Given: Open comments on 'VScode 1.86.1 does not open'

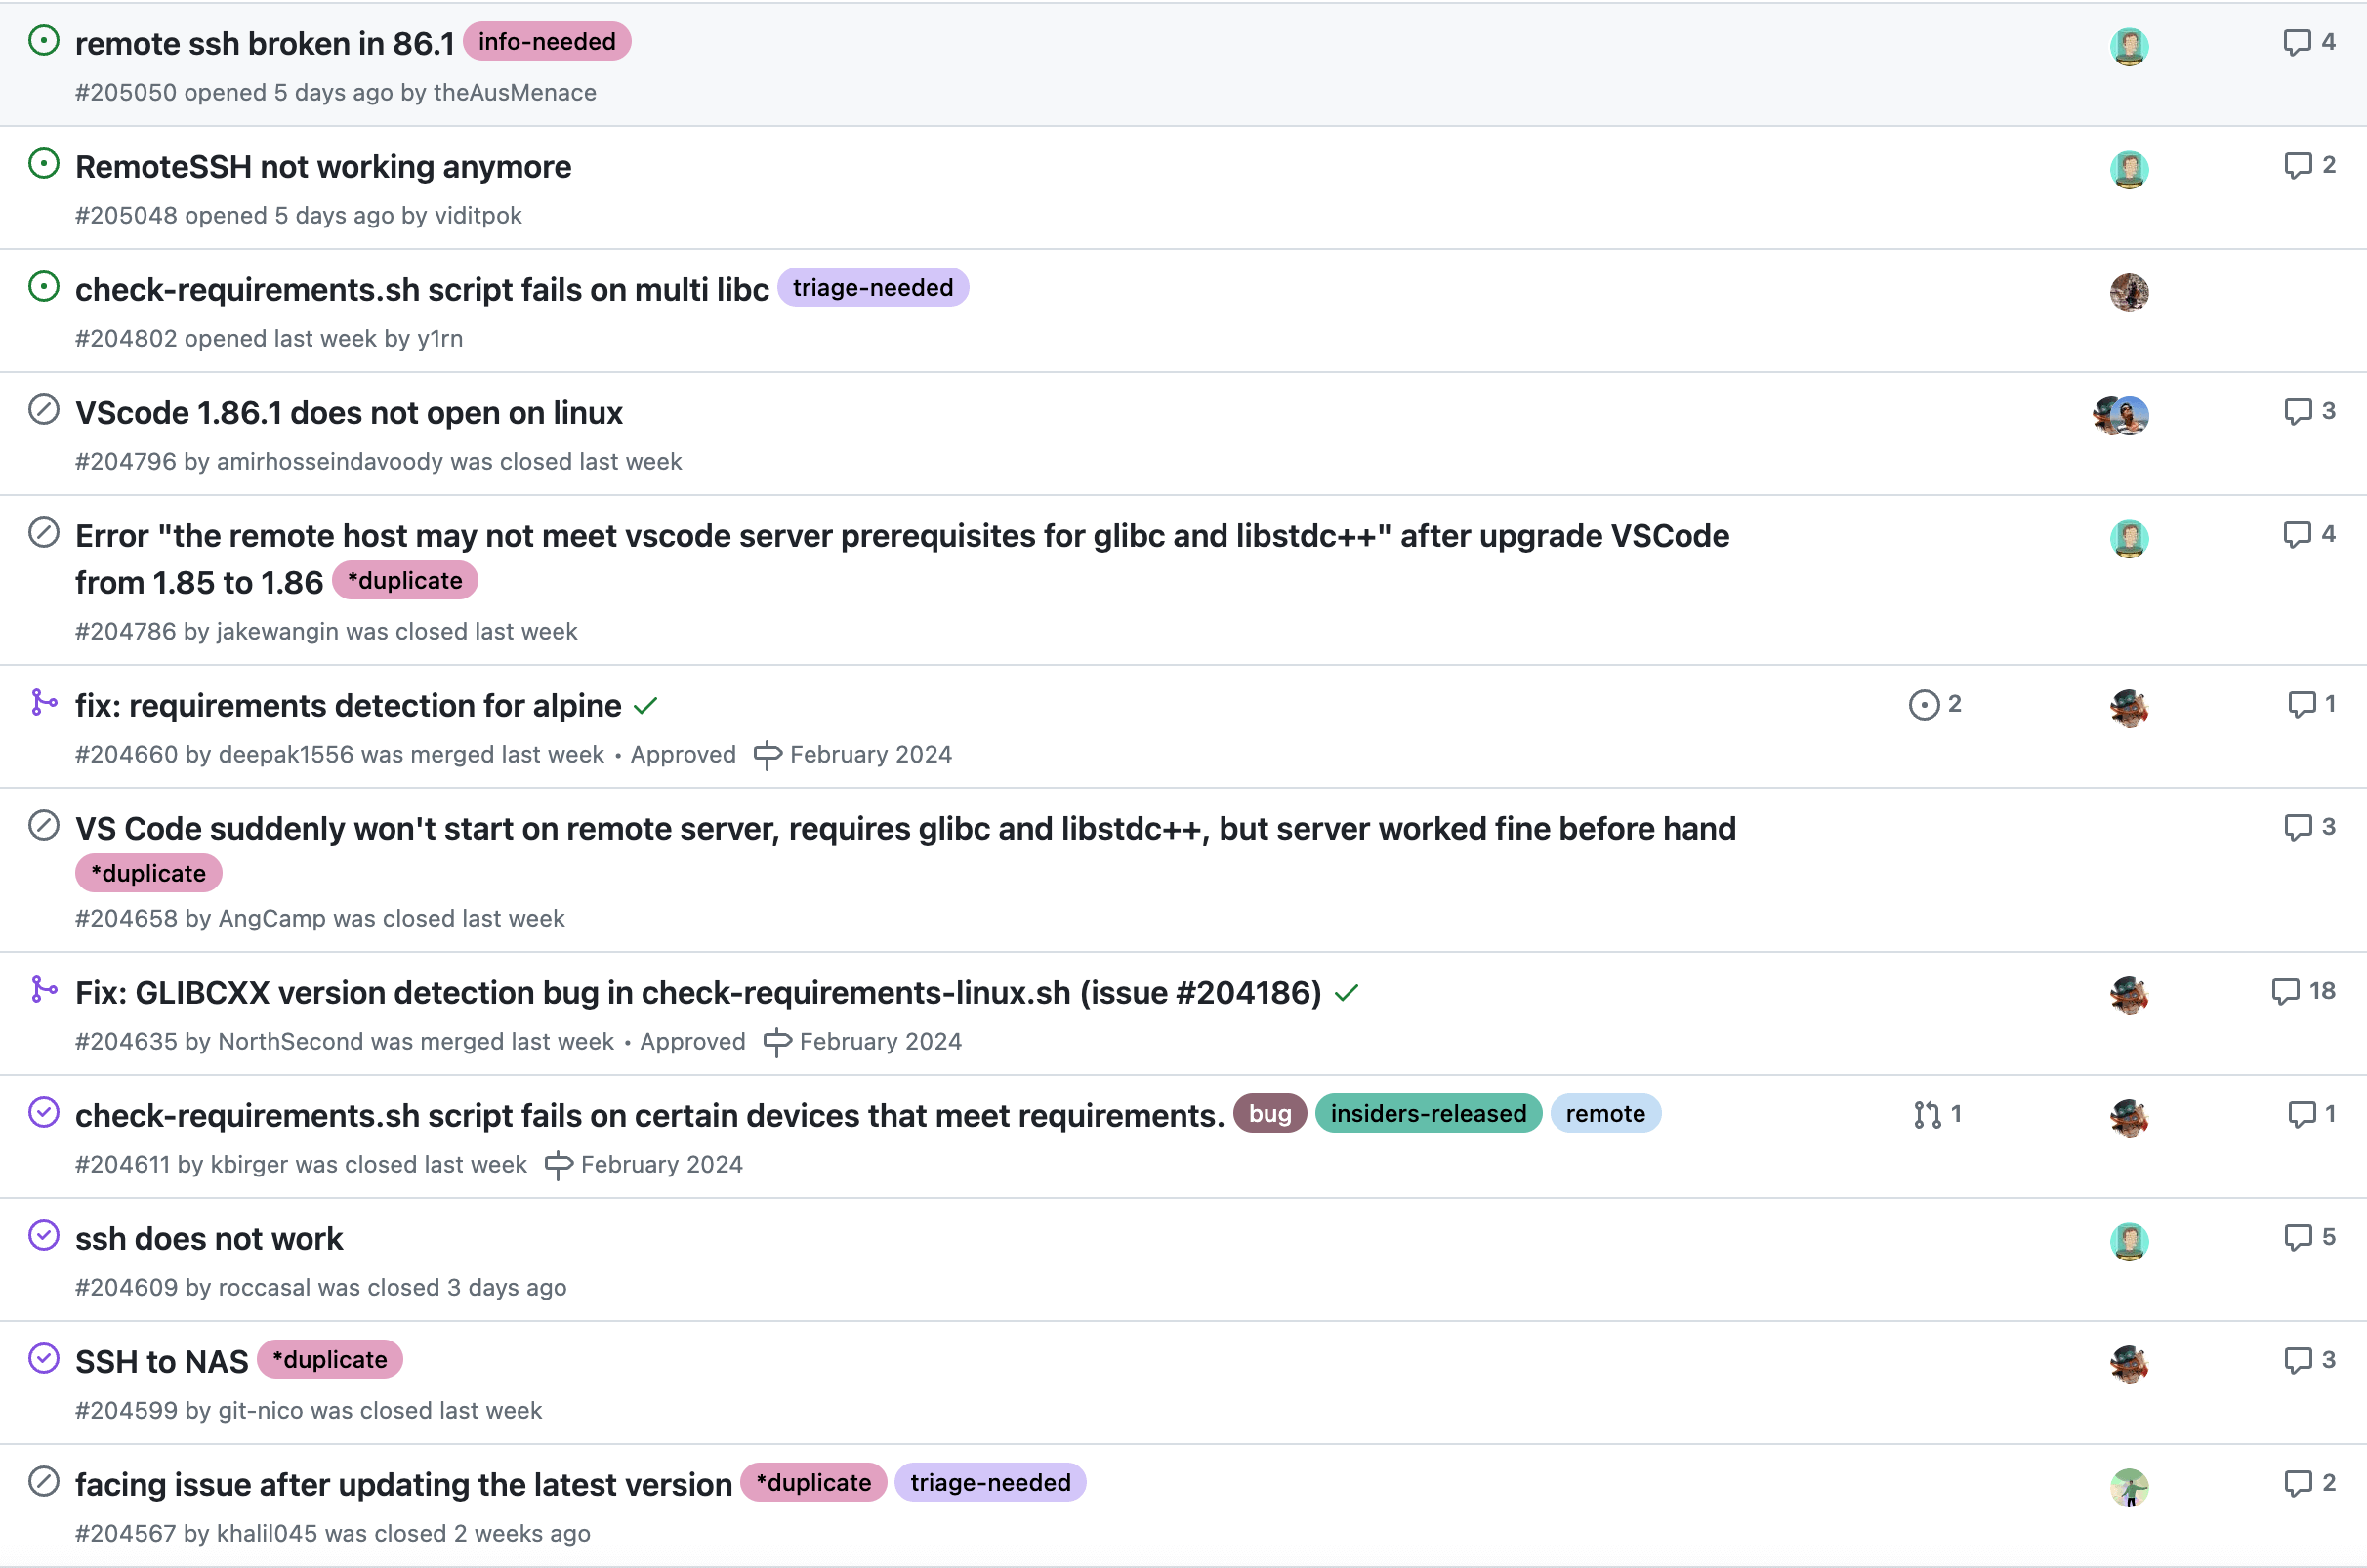Looking at the screenshot, I should [x=2309, y=411].
